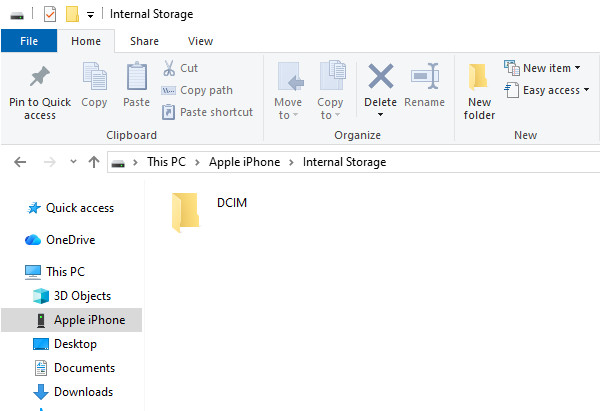Click the Rename icon
This screenshot has width=600, height=411.
424,76
